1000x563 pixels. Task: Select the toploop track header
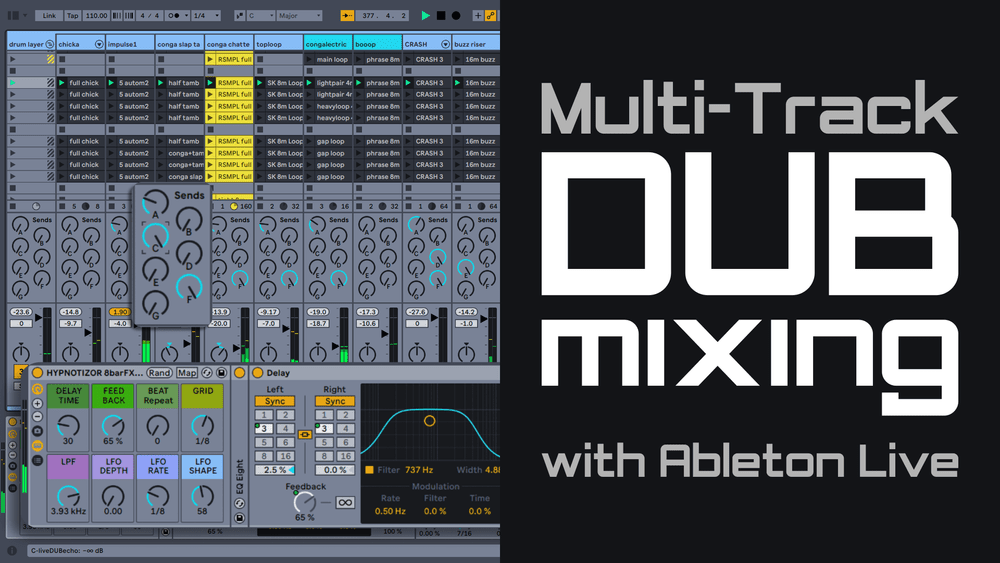coord(278,44)
